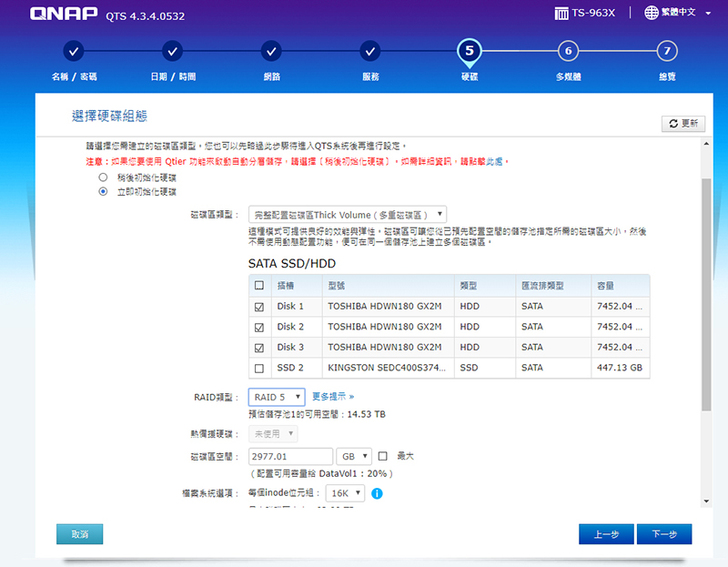Click the globe language icon in header
This screenshot has width=728, height=567.
tap(651, 13)
